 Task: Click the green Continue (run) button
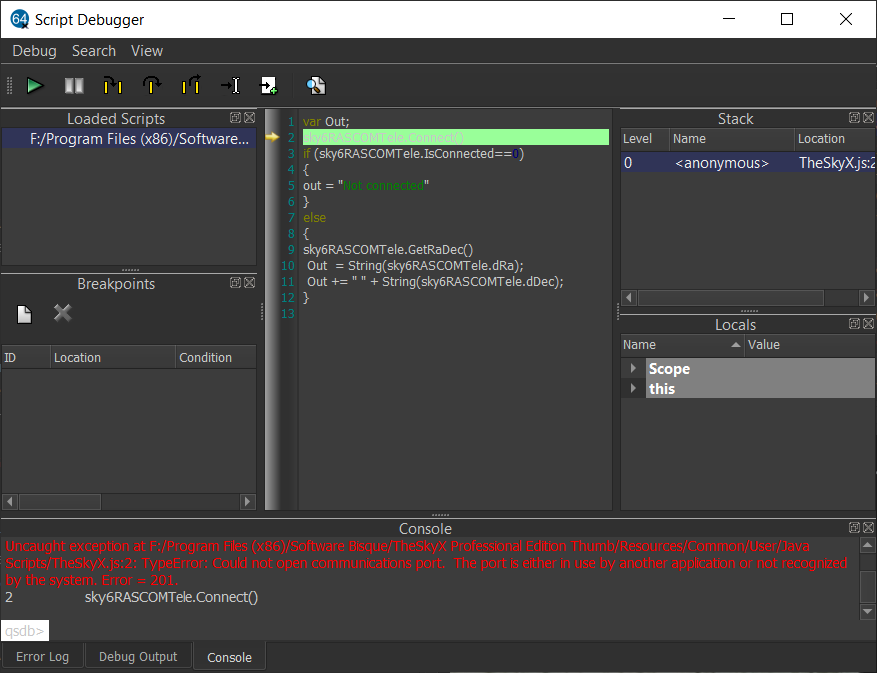click(x=35, y=86)
